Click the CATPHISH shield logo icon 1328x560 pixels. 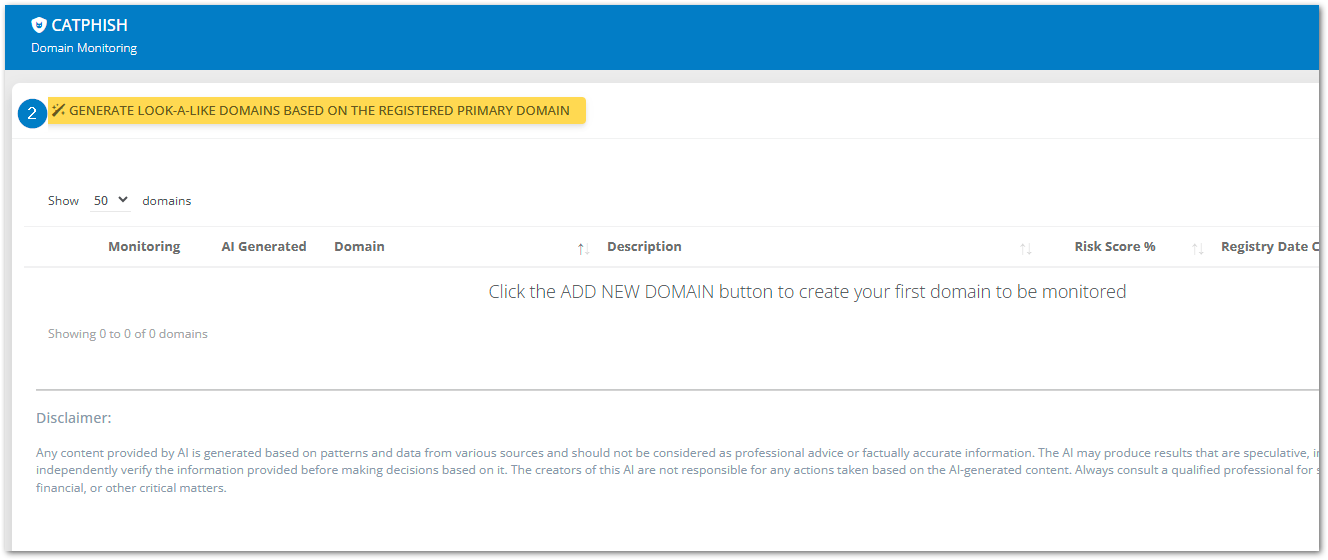pos(39,26)
